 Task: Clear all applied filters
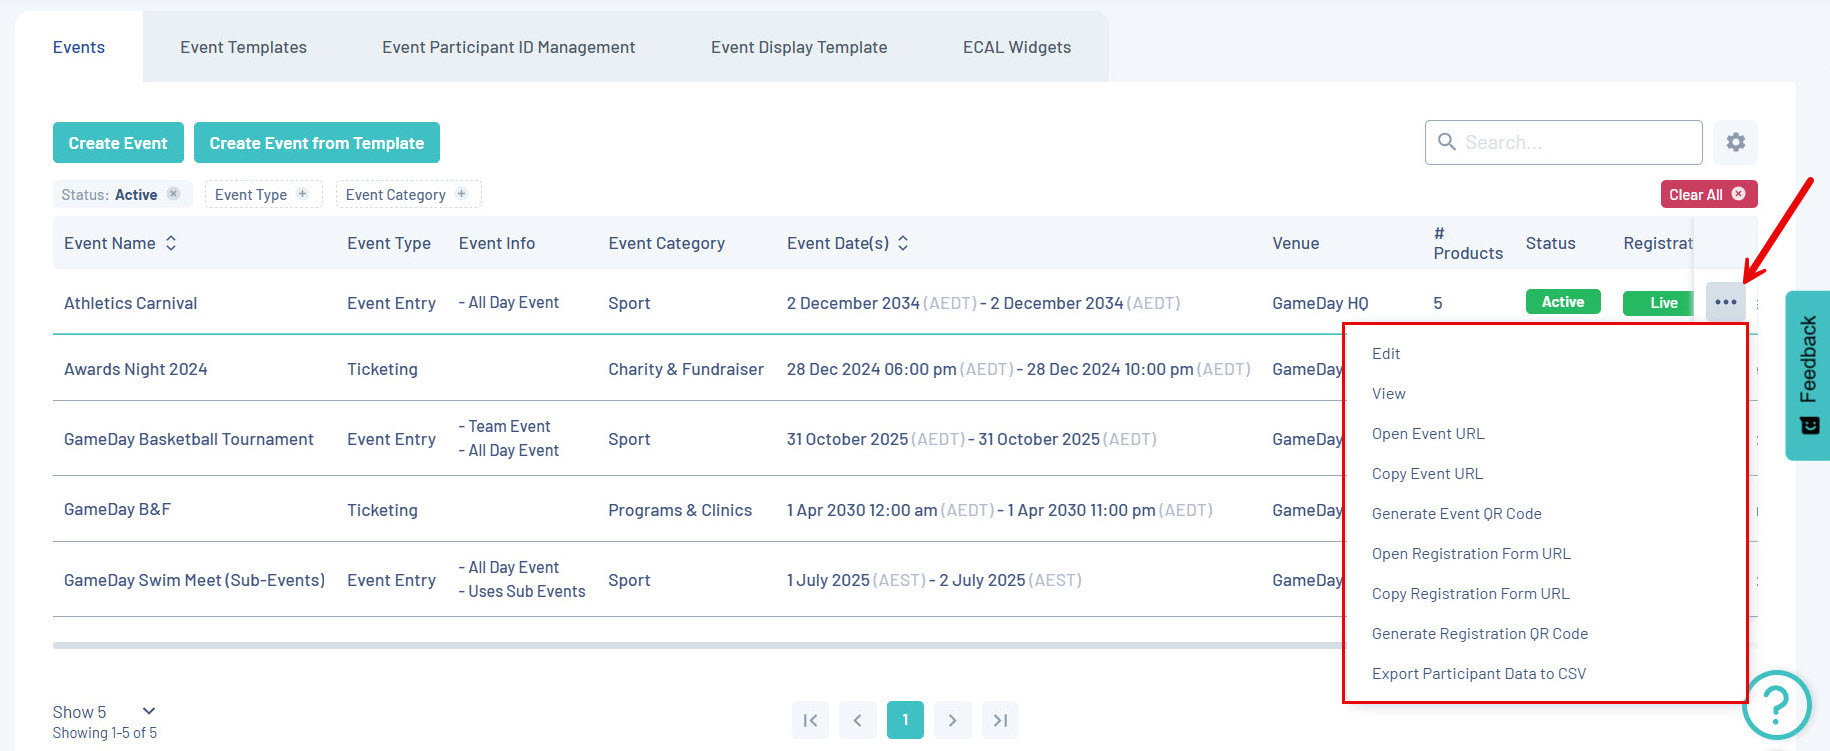coord(1708,194)
